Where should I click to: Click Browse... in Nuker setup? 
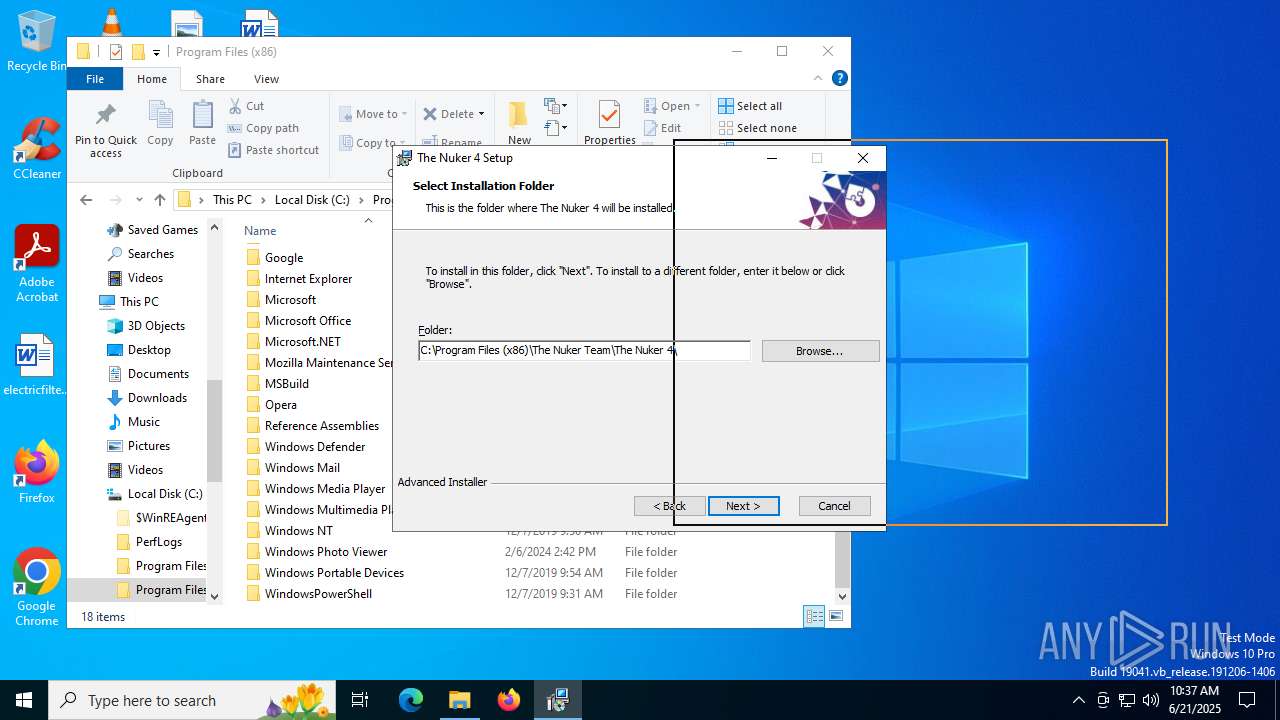(x=820, y=351)
